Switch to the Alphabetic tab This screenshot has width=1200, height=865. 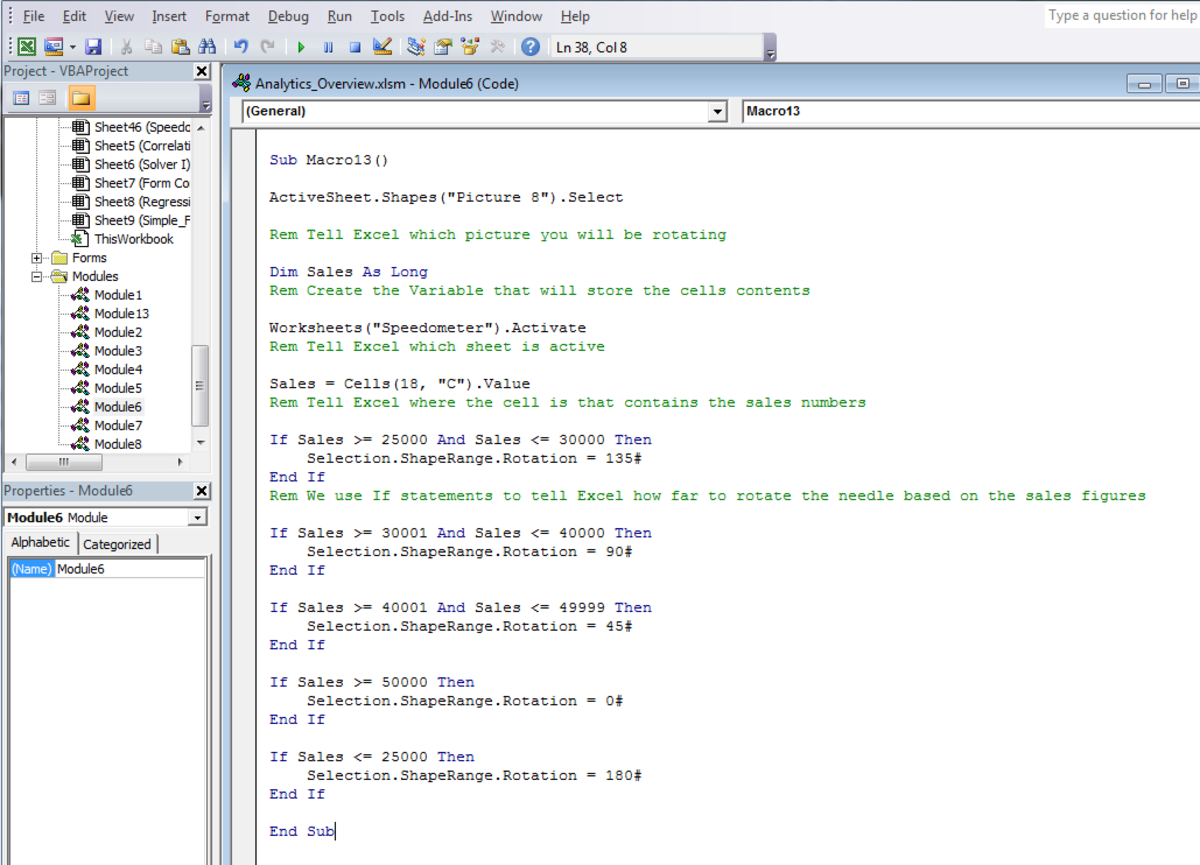[40, 542]
